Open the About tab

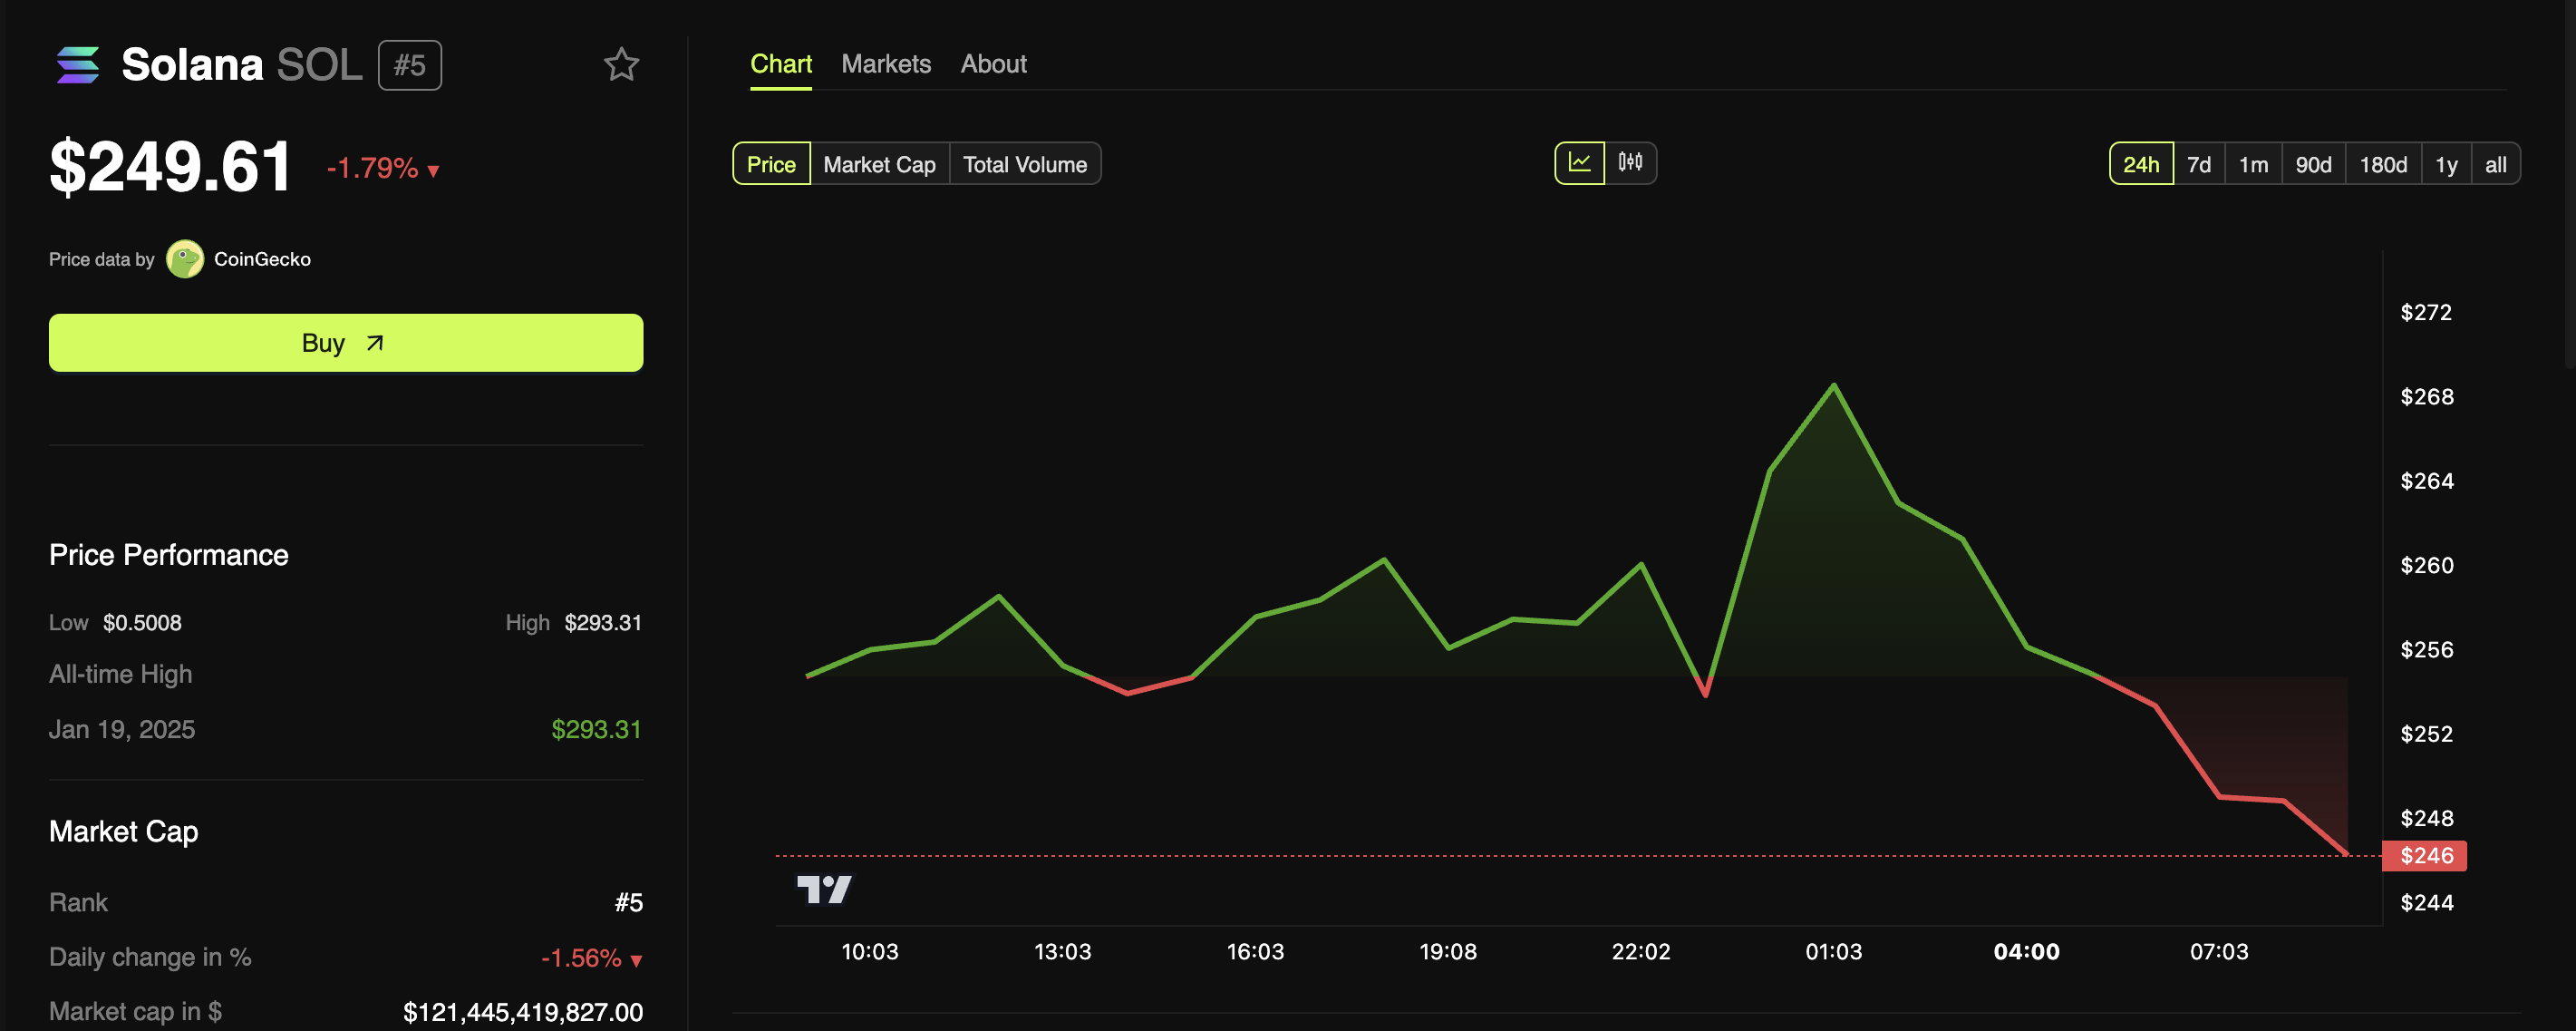pyautogui.click(x=993, y=64)
